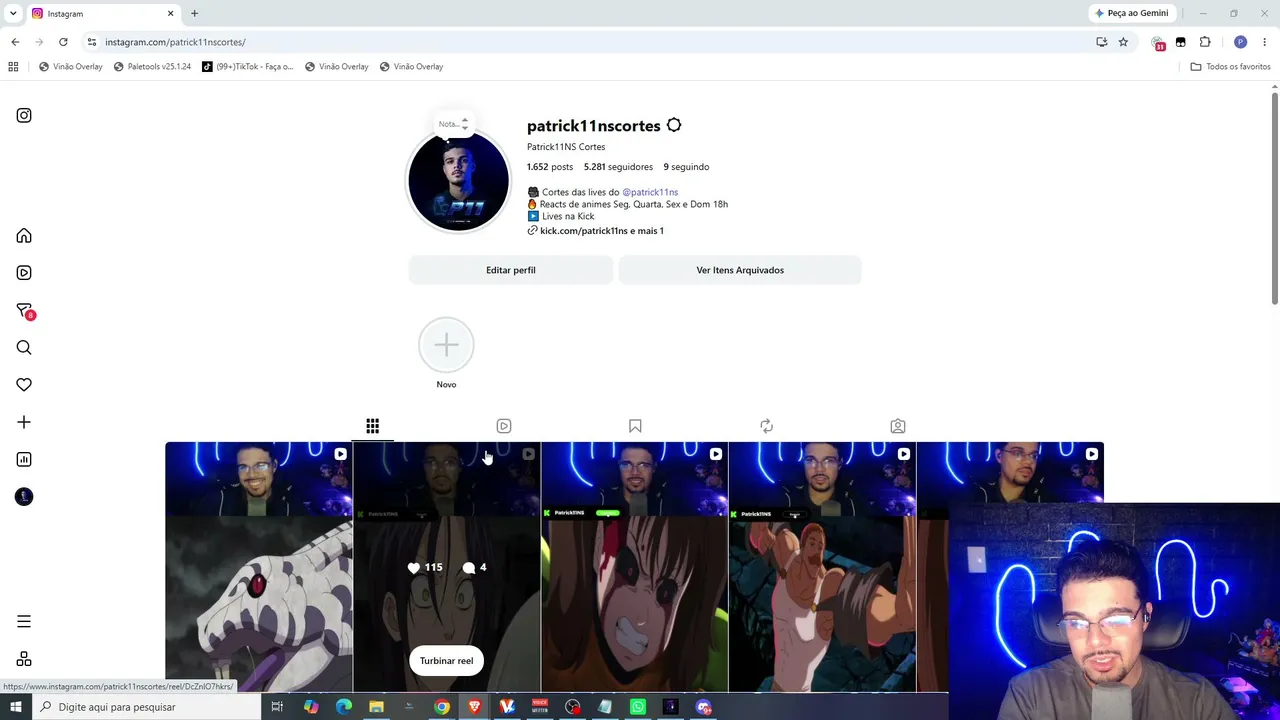Click the install app icon in address bar
Screen dimensions: 1280x720
tap(1101, 42)
